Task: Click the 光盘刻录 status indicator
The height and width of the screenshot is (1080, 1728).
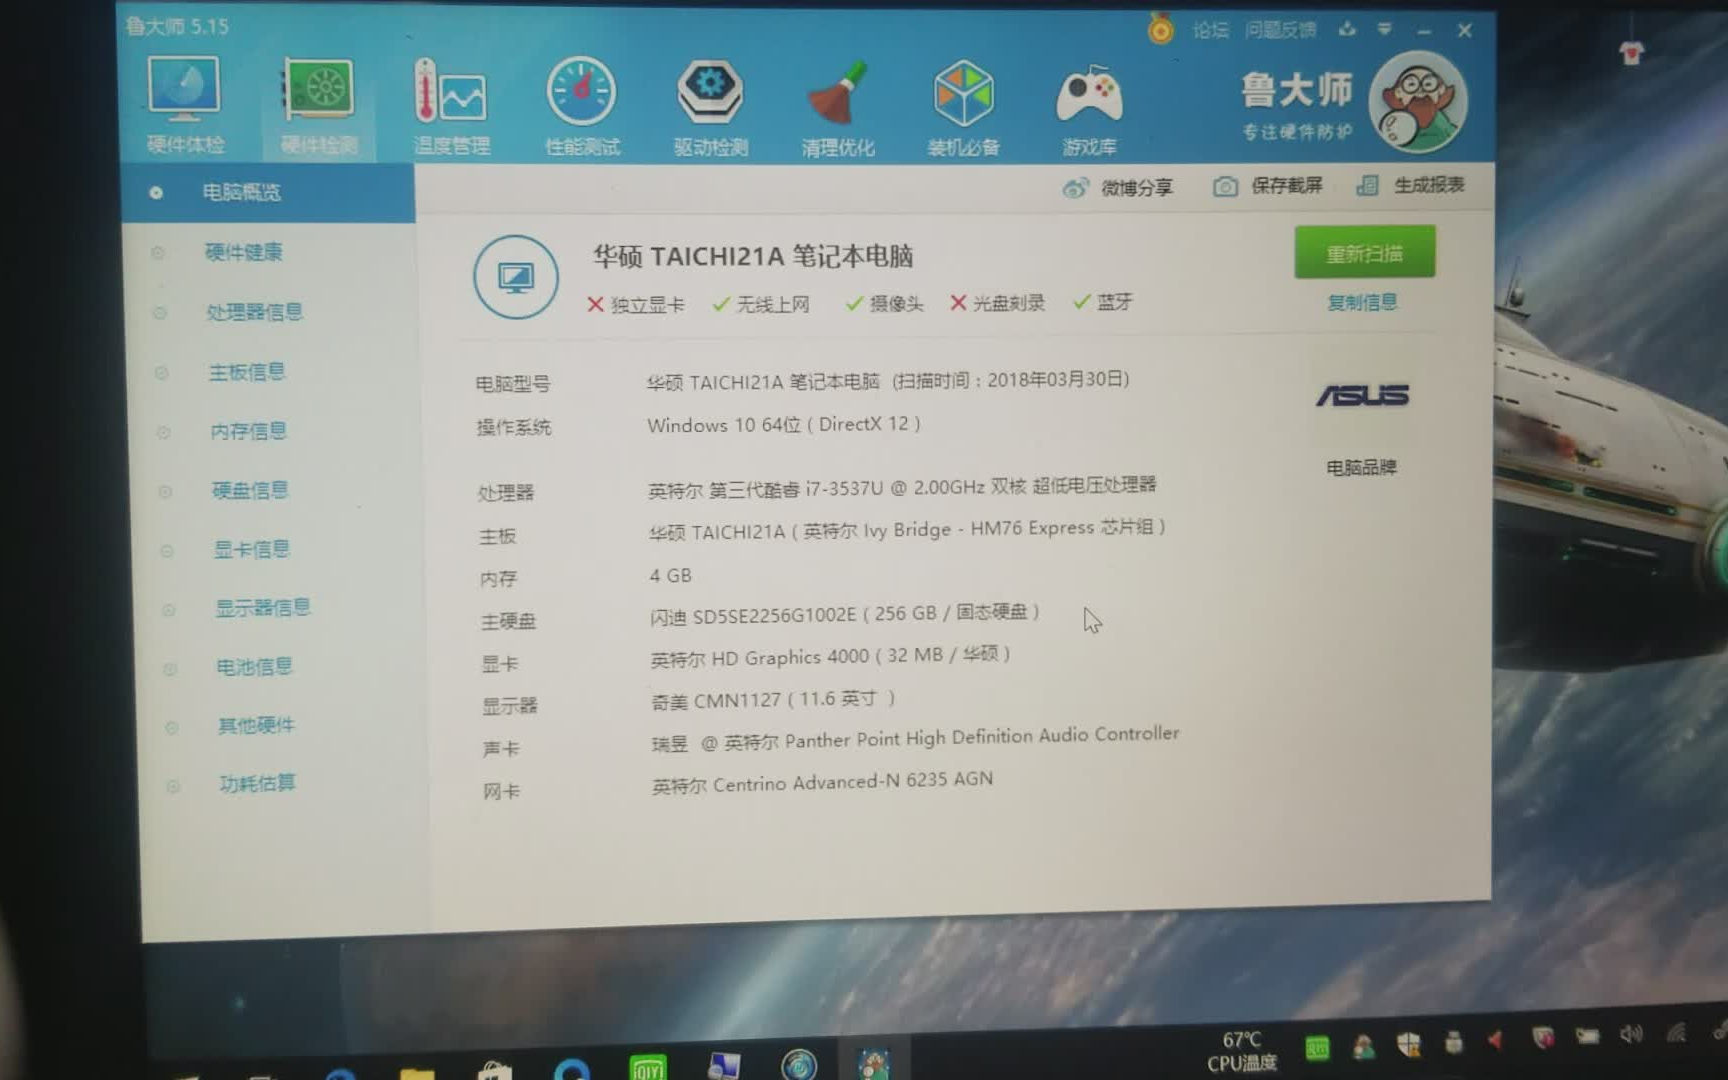Action: click(x=997, y=302)
